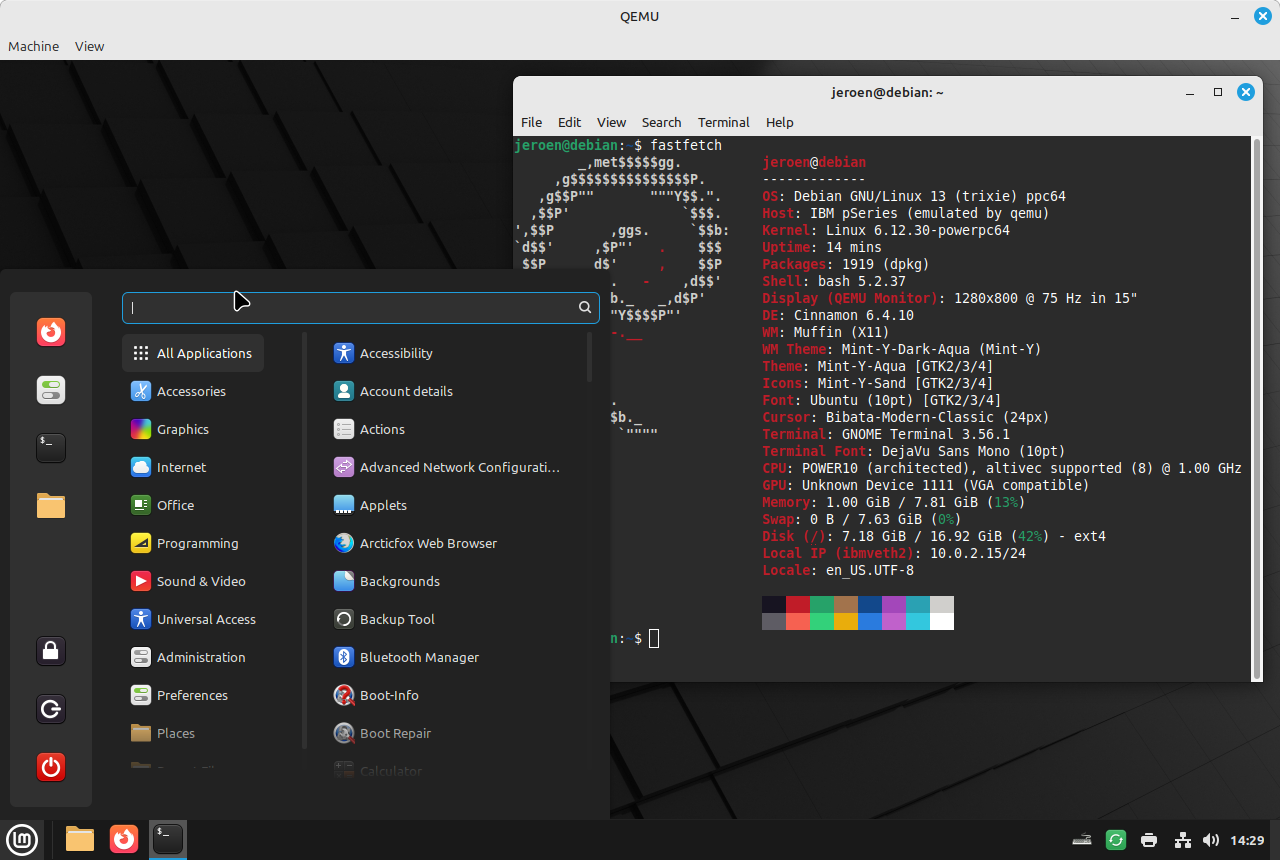
Task: Click the Logout icon in menu sidebar
Action: point(51,709)
